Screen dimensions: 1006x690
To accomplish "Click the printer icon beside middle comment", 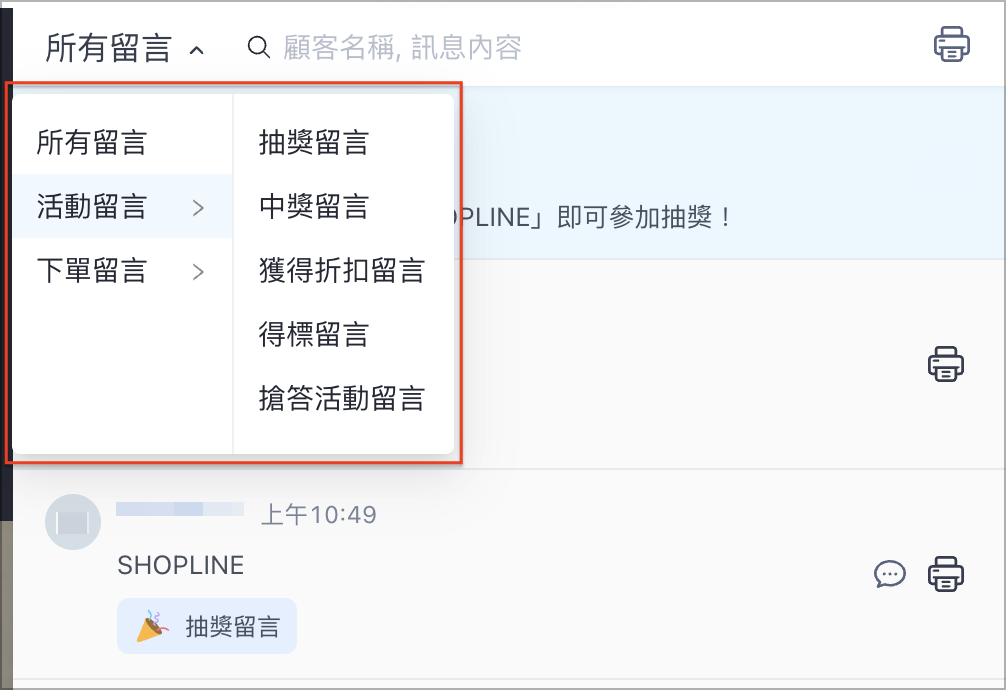I will (x=946, y=364).
